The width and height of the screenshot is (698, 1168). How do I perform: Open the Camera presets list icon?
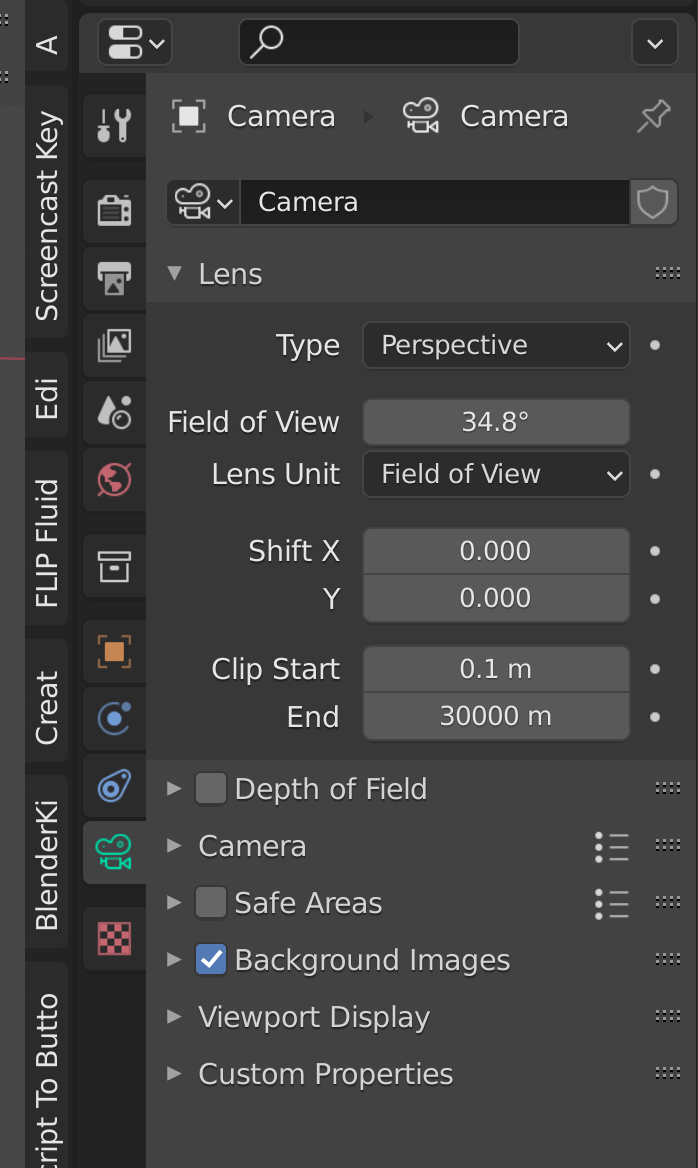click(612, 847)
